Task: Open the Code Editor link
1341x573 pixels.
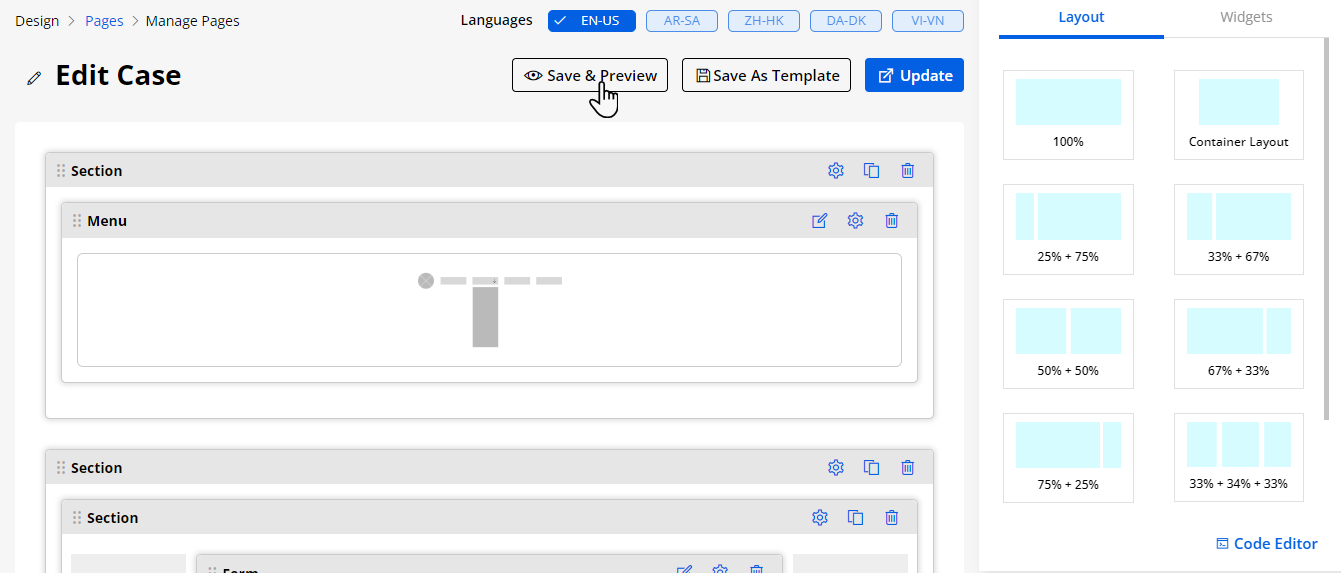Action: click(x=1267, y=544)
